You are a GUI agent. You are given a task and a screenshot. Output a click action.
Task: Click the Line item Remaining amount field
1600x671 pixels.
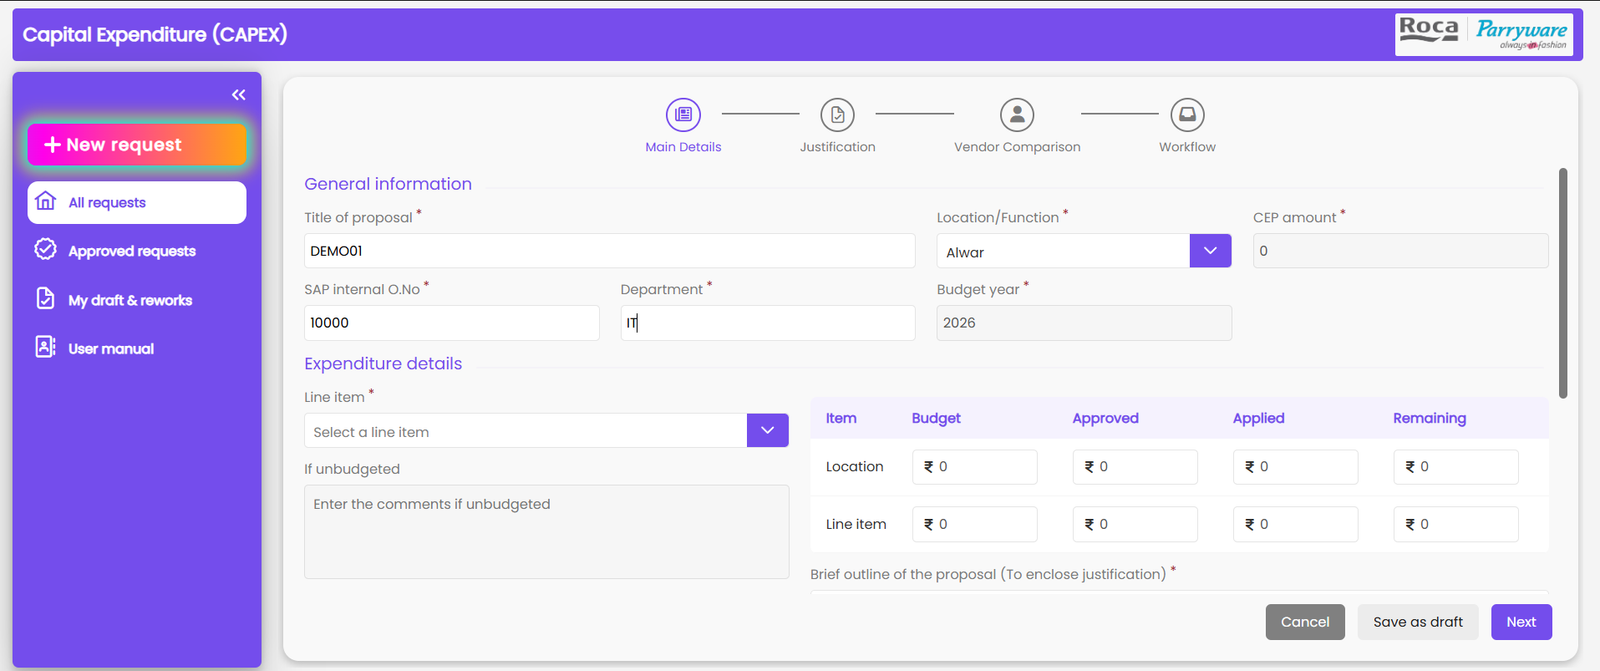(1456, 524)
